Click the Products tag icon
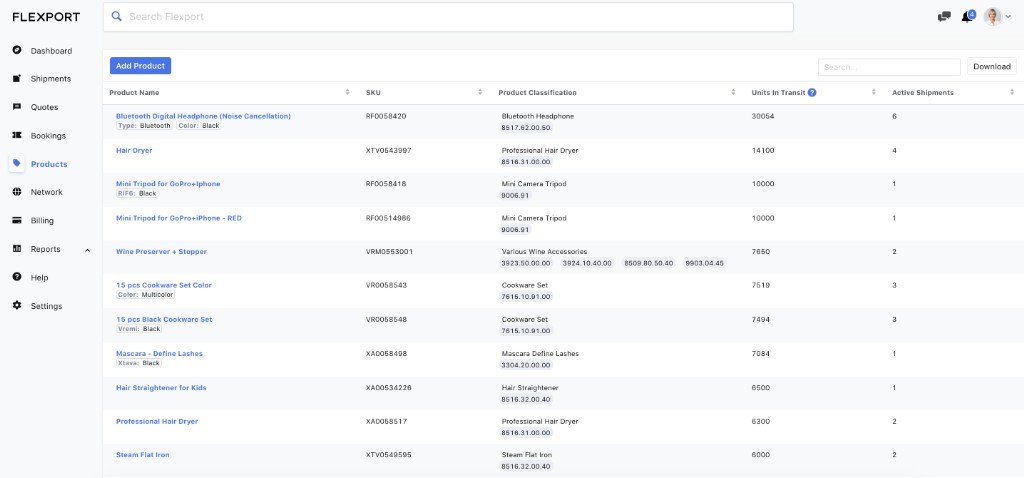The height and width of the screenshot is (478, 1024). coord(17,163)
